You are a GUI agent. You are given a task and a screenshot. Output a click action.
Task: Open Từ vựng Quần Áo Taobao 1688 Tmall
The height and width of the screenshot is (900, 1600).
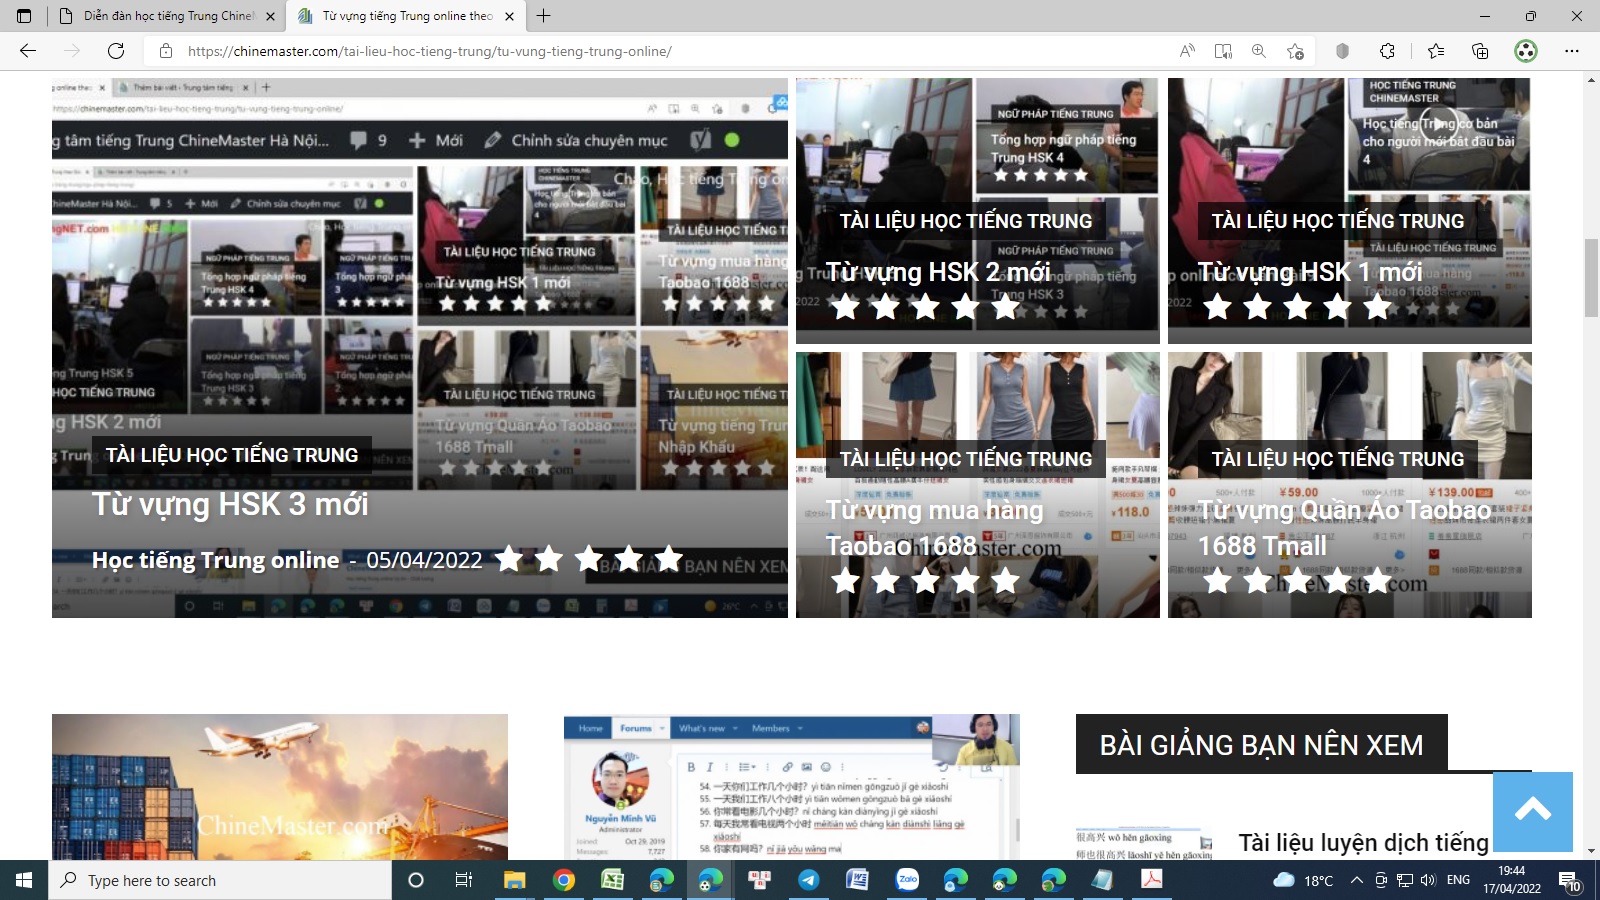[1344, 528]
